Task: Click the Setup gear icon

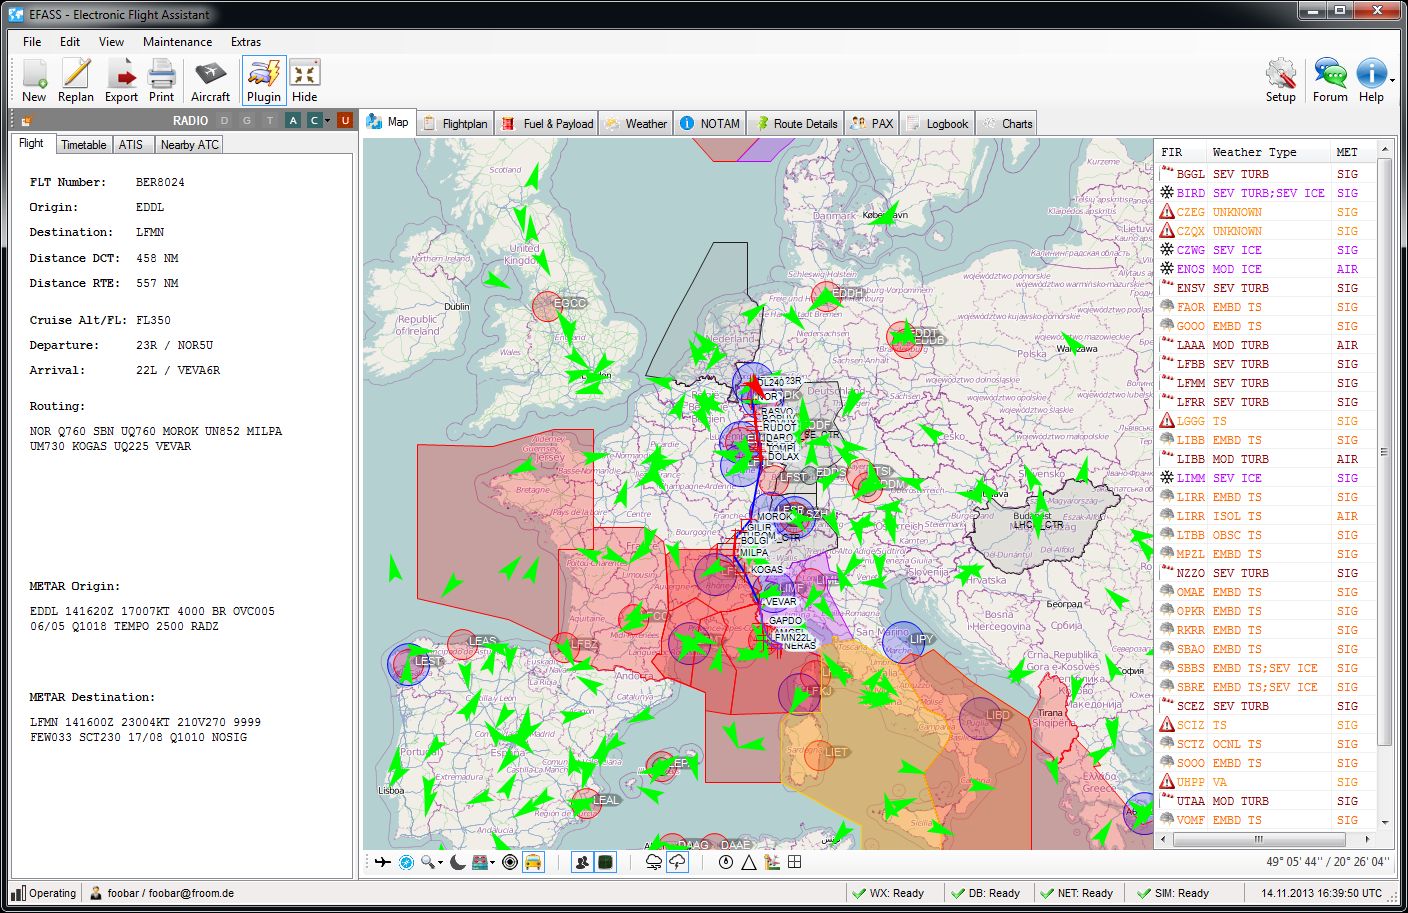Action: click(x=1280, y=79)
